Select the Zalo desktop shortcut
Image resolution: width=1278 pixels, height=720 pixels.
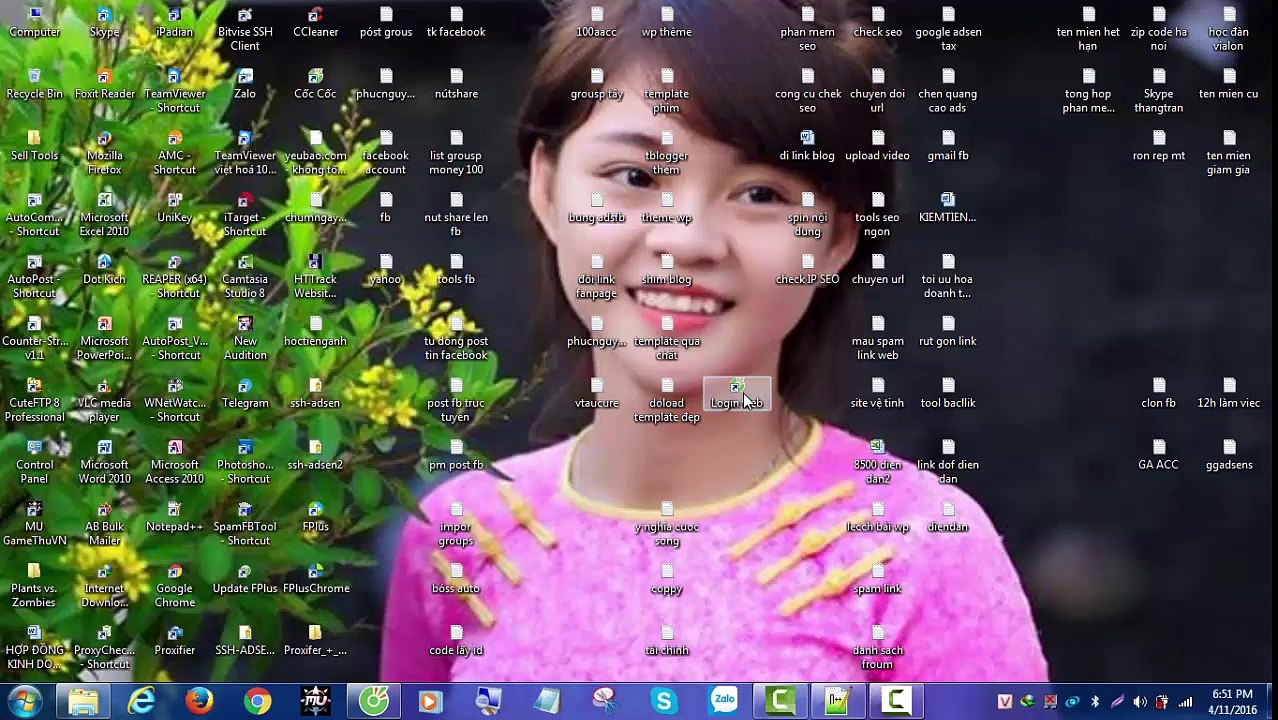245,85
